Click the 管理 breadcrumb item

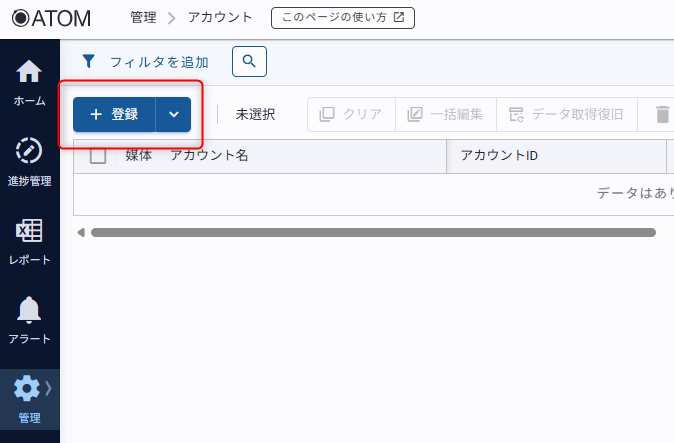tap(142, 18)
